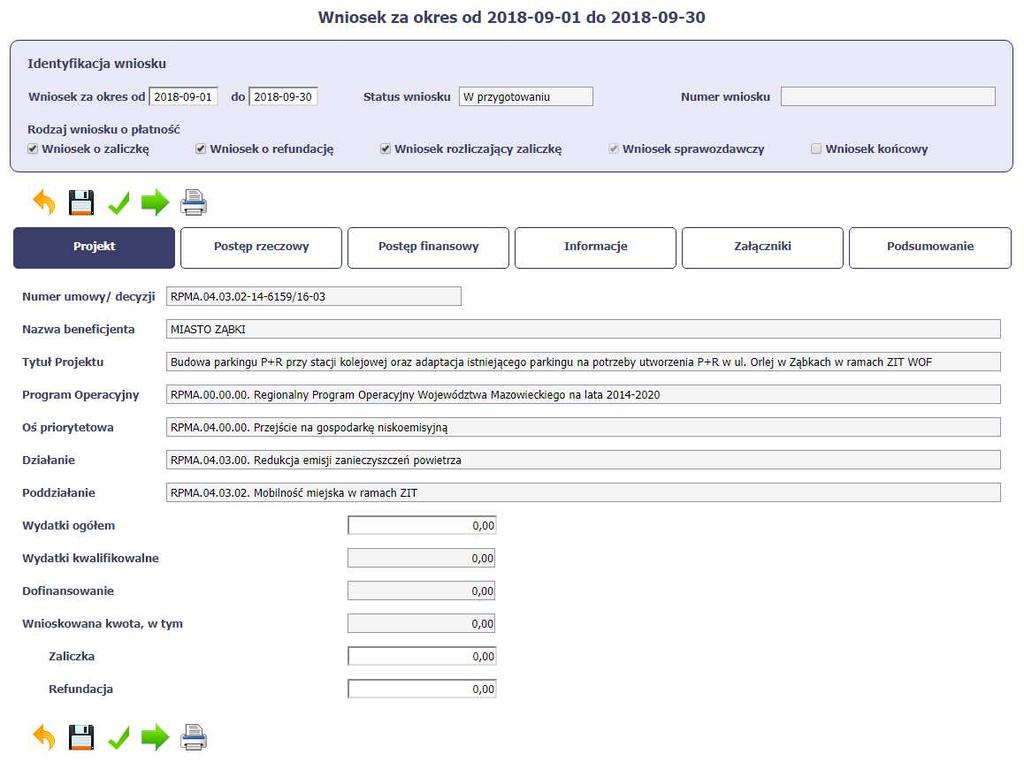Click the Dofinansowanie amount field

(422, 590)
